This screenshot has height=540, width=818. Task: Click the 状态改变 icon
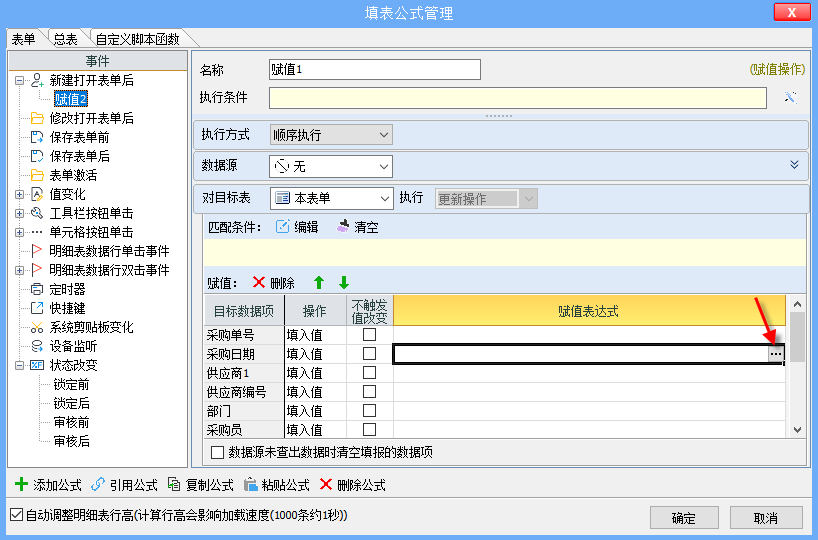click(37, 365)
